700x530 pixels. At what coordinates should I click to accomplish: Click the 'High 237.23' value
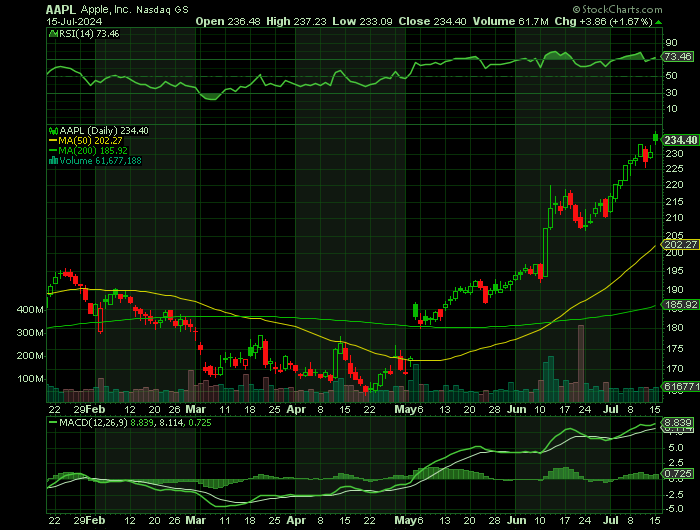tap(296, 21)
